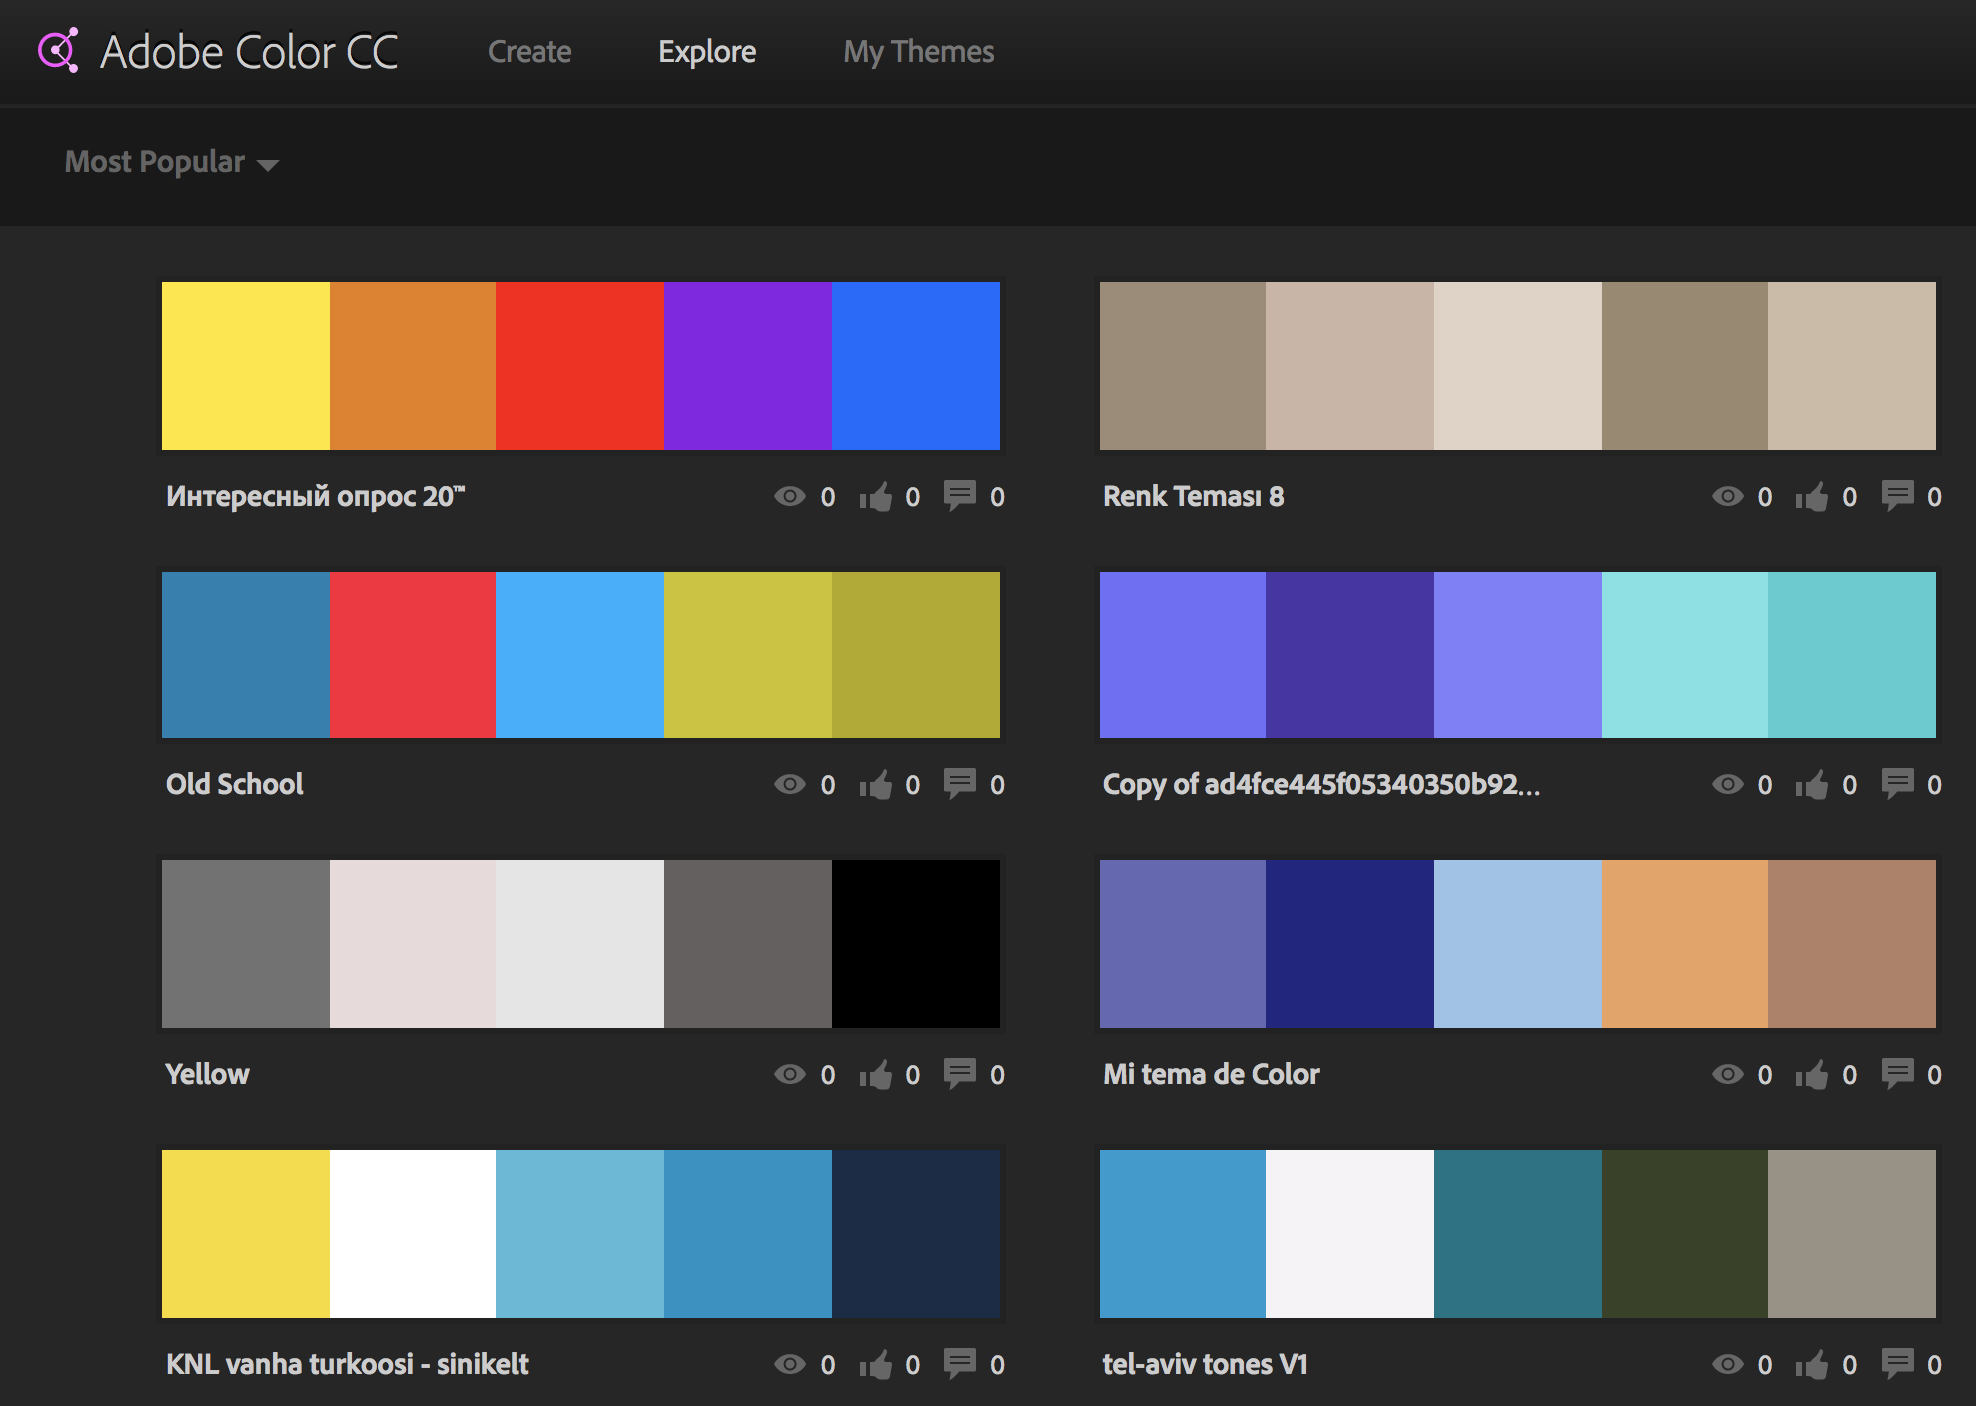Click the eye views icon for Yellow theme

tap(789, 1075)
